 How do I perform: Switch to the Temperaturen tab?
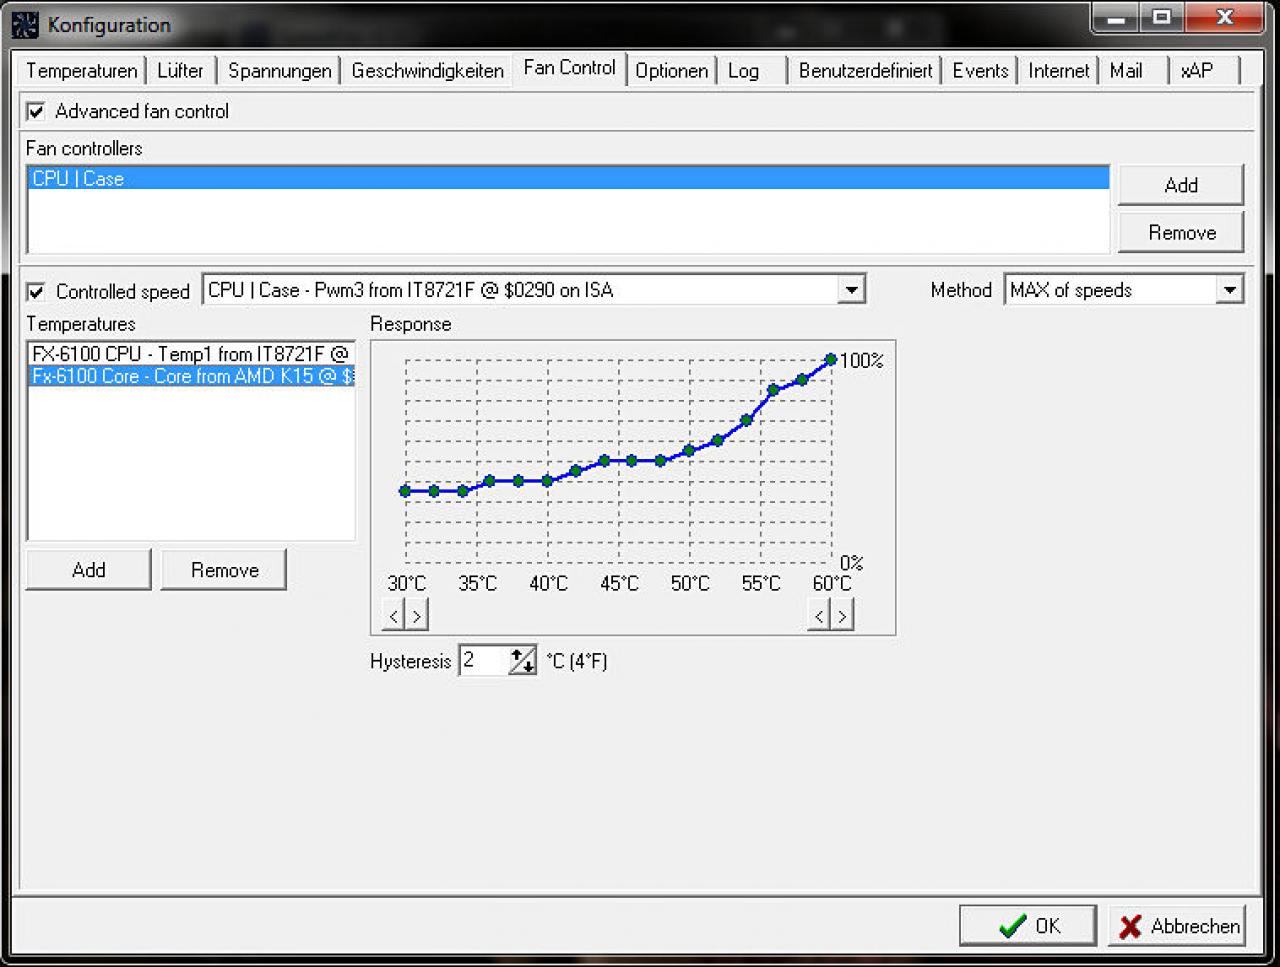point(82,71)
